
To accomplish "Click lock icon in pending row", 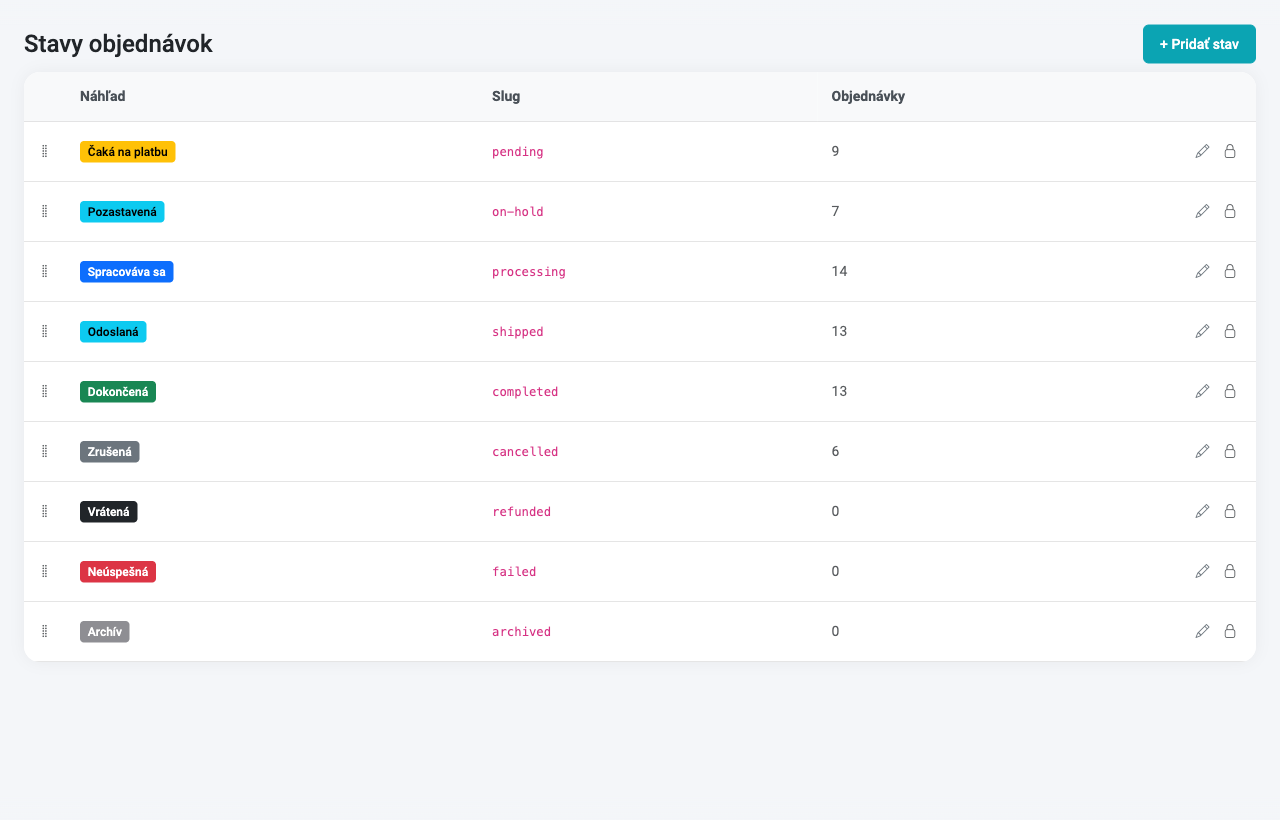I will click(x=1230, y=151).
